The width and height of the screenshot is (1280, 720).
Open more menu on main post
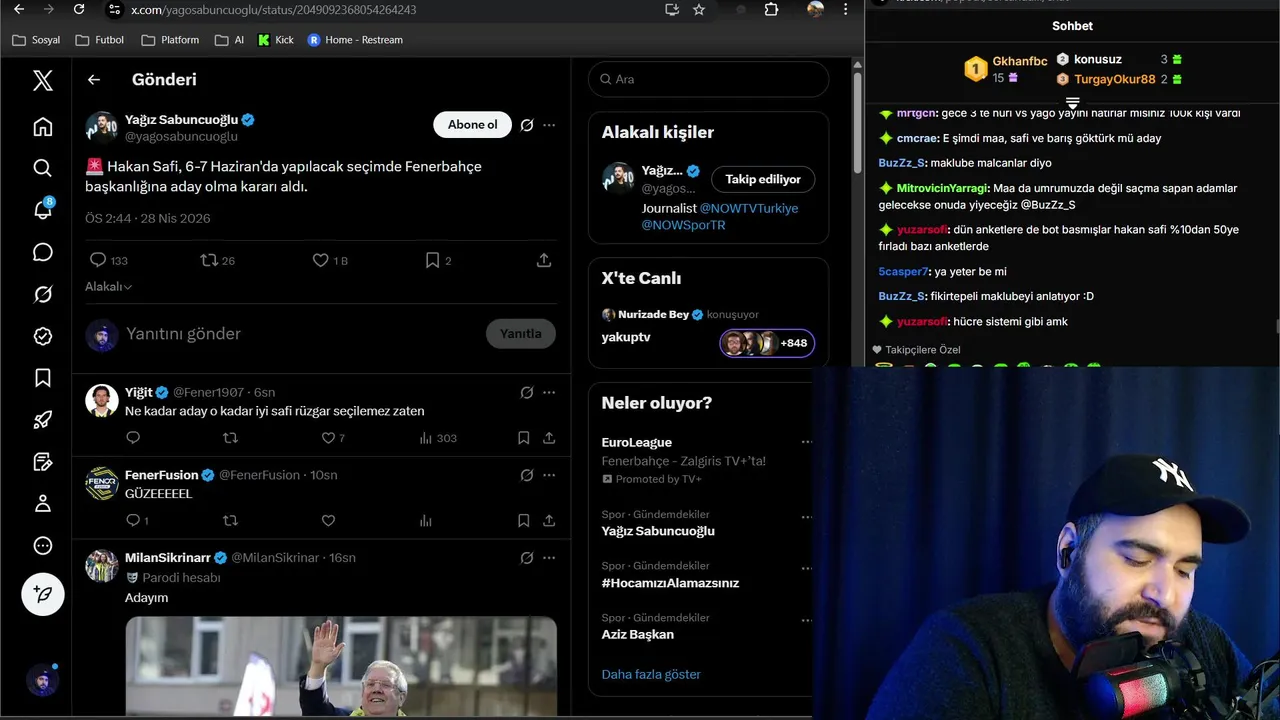(x=549, y=125)
